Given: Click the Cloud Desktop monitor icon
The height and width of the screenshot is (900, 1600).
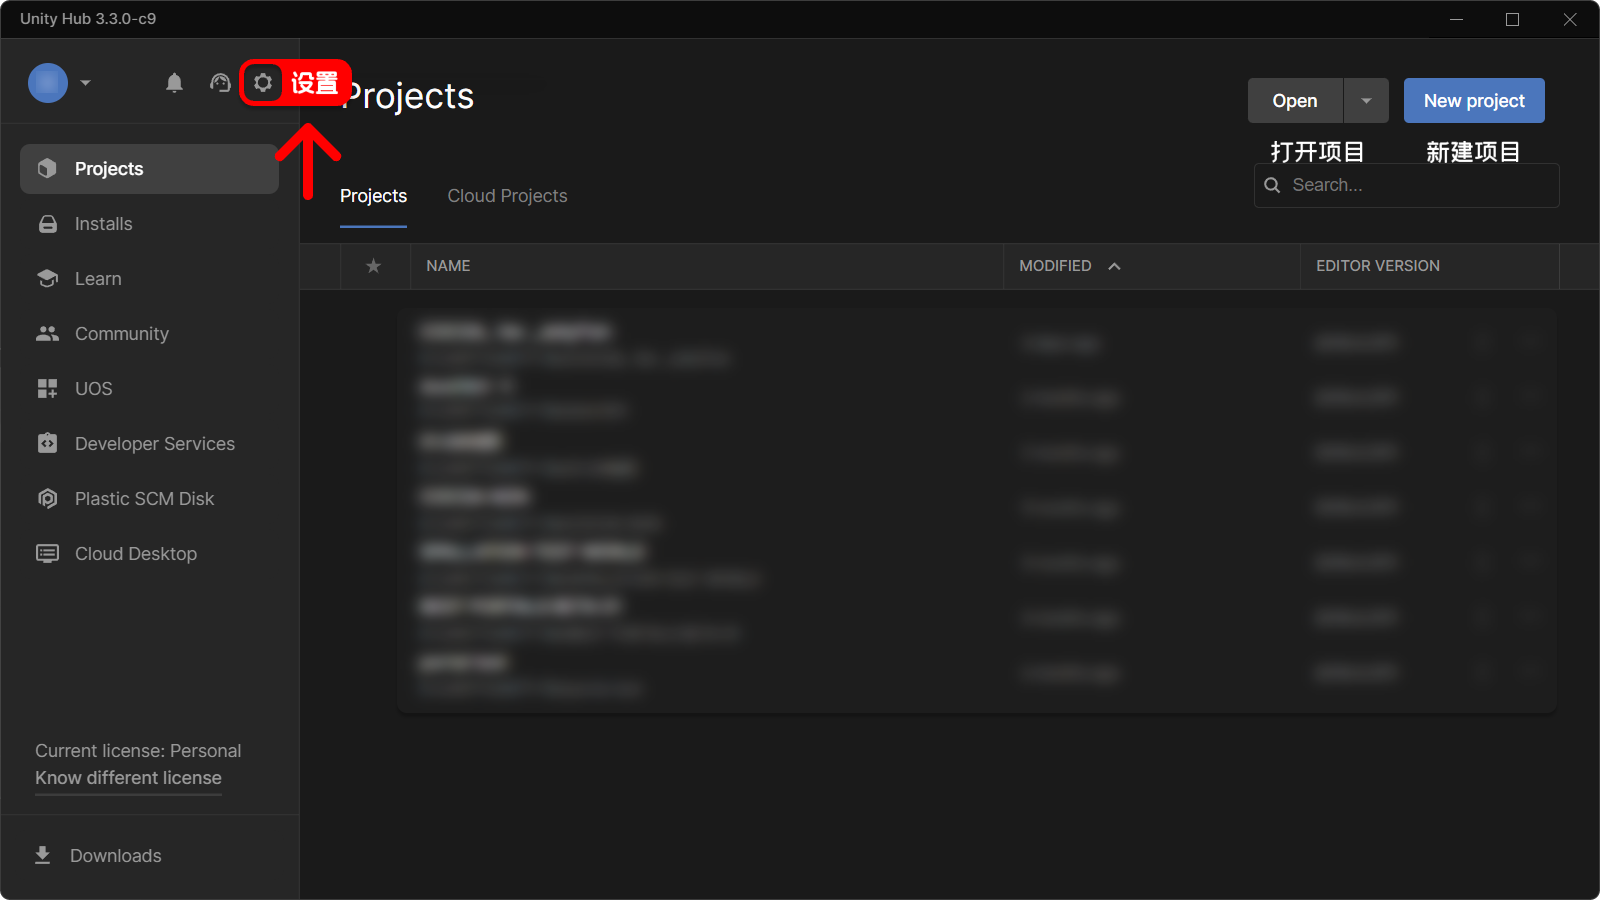Looking at the screenshot, I should pyautogui.click(x=47, y=553).
